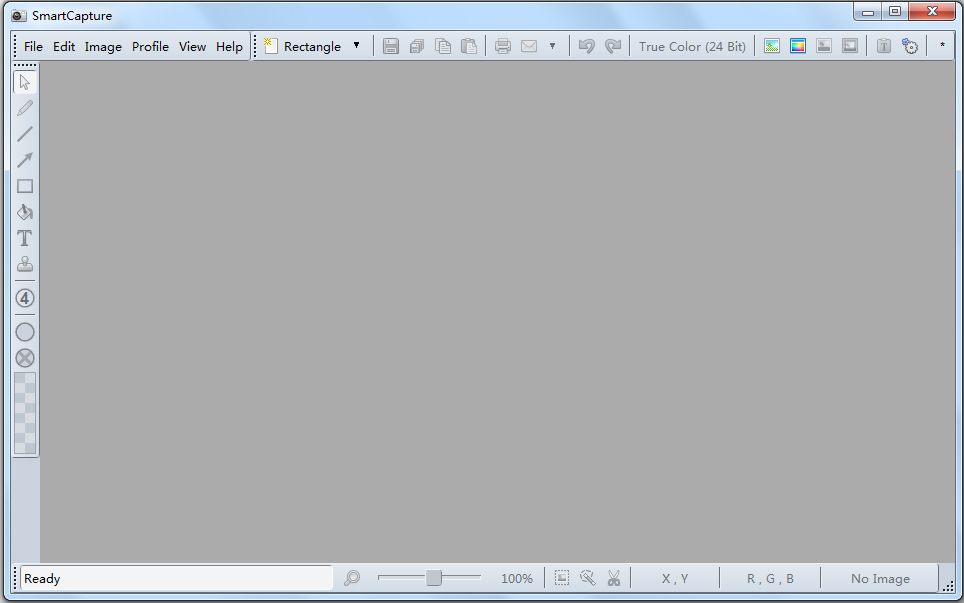Image resolution: width=964 pixels, height=603 pixels.
Task: Set line width with the numbered circle
Action: [x=25, y=298]
